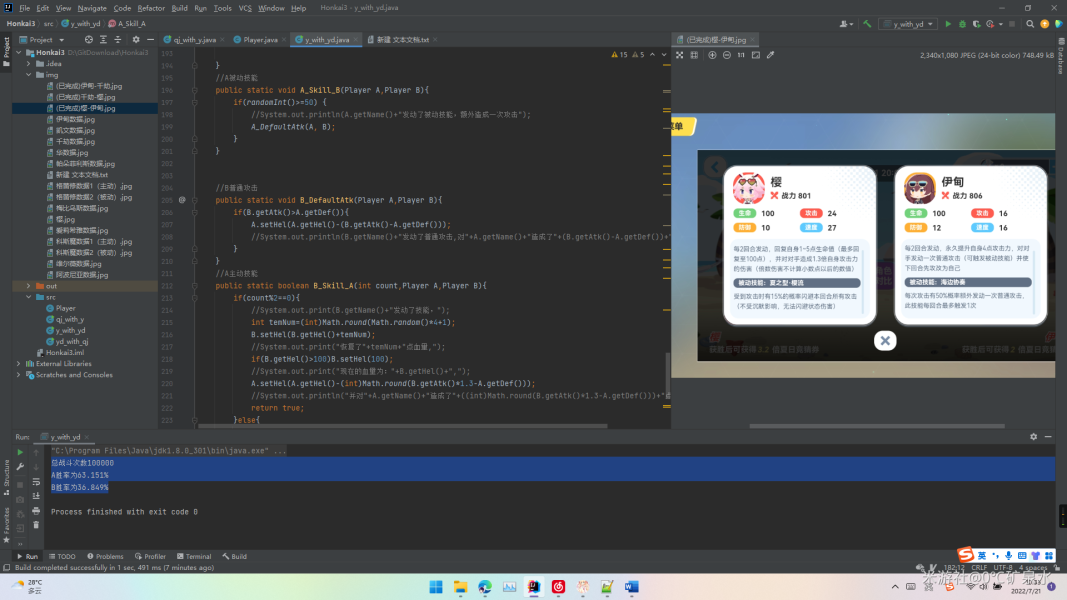Click the UTF-8 encoding in status bar

1003,567
